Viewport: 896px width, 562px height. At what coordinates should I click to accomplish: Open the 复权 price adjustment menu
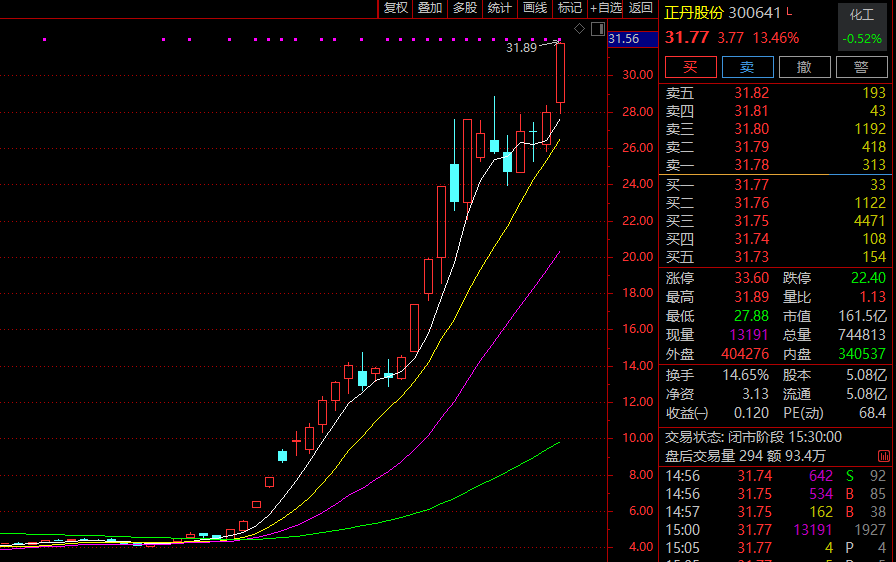pyautogui.click(x=395, y=8)
